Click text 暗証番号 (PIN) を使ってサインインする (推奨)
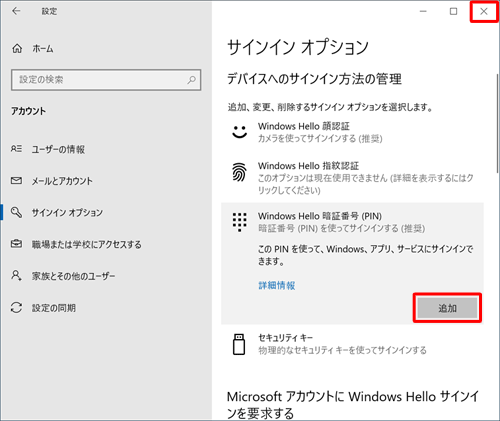The width and height of the screenshot is (500, 421). 342,228
